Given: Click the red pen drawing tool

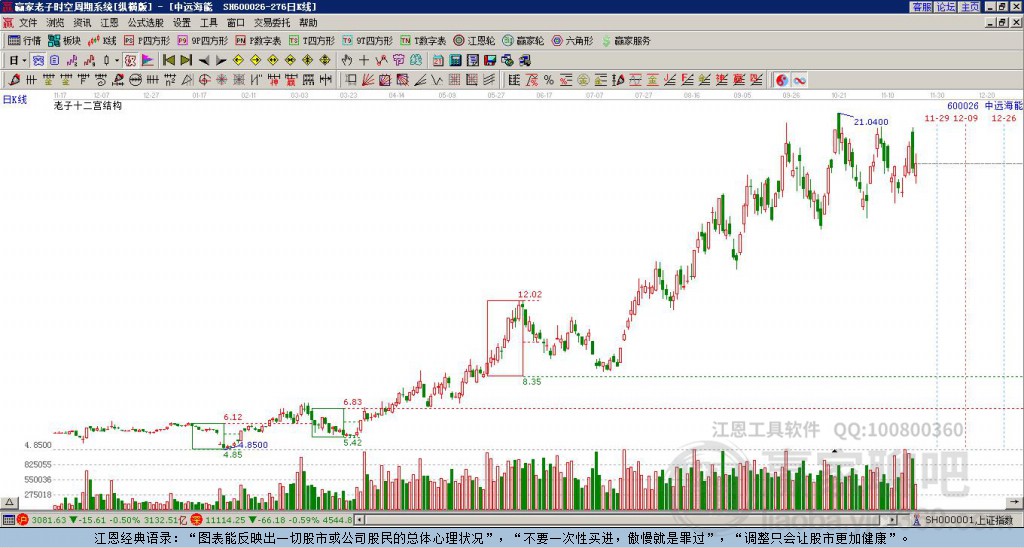Looking at the screenshot, I should pos(14,80).
